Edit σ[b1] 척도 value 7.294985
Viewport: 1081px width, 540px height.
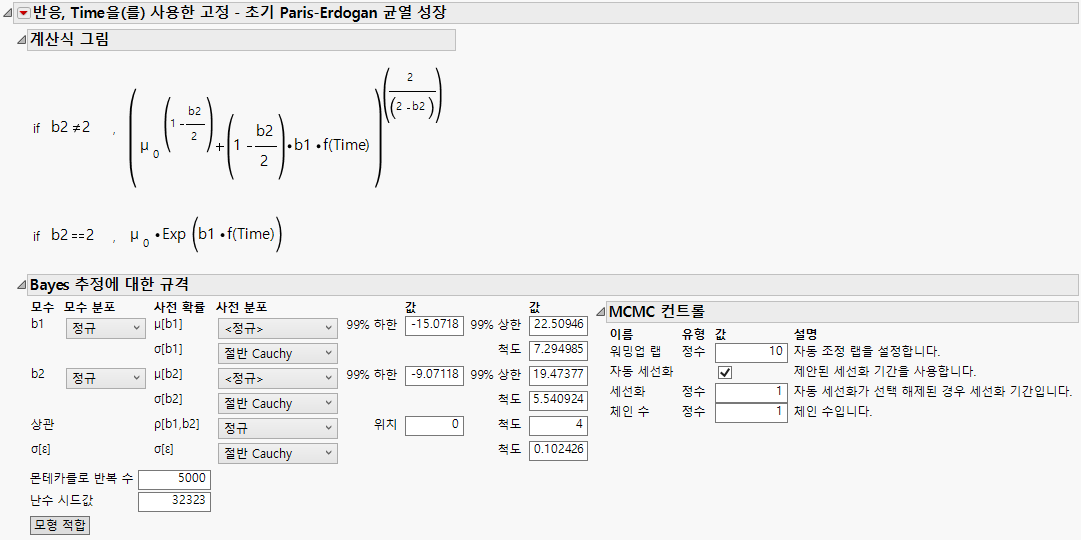click(558, 350)
